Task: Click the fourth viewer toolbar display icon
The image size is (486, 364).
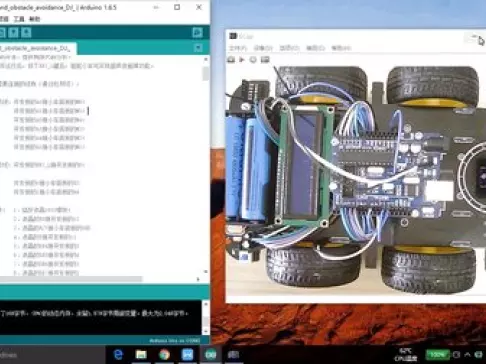Action: click(x=265, y=59)
